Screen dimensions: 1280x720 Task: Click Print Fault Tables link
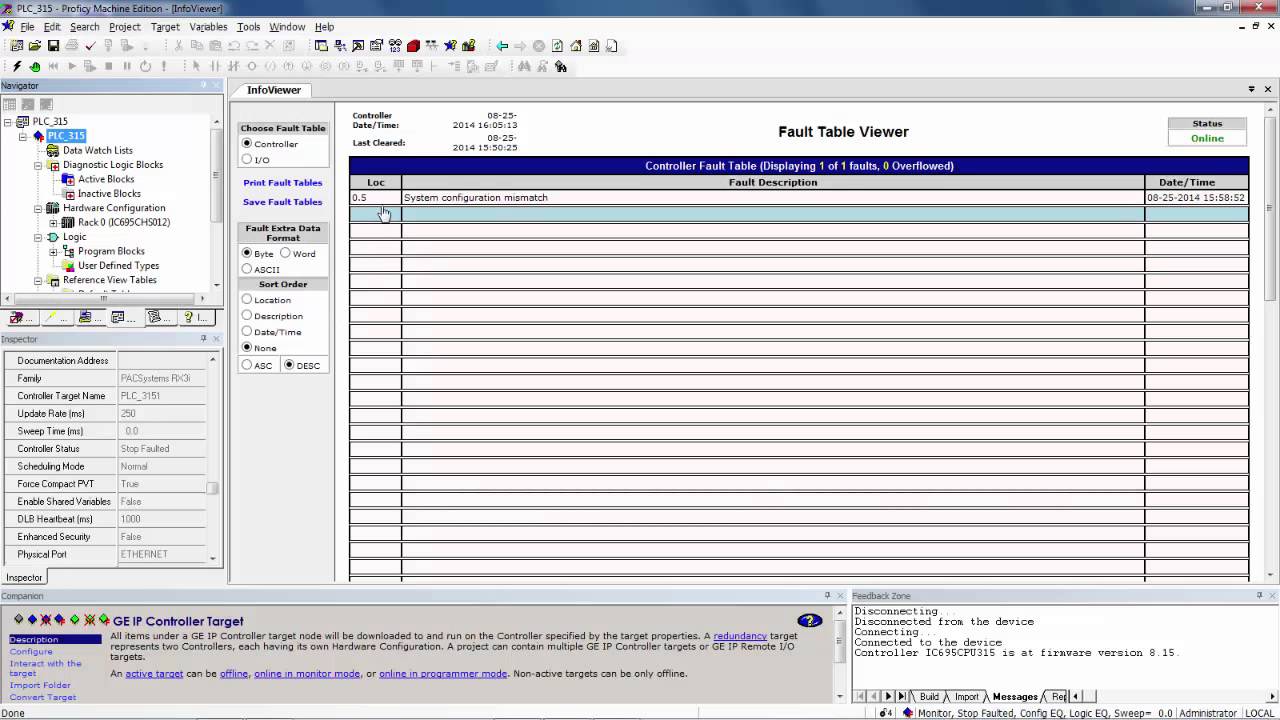tap(283, 183)
